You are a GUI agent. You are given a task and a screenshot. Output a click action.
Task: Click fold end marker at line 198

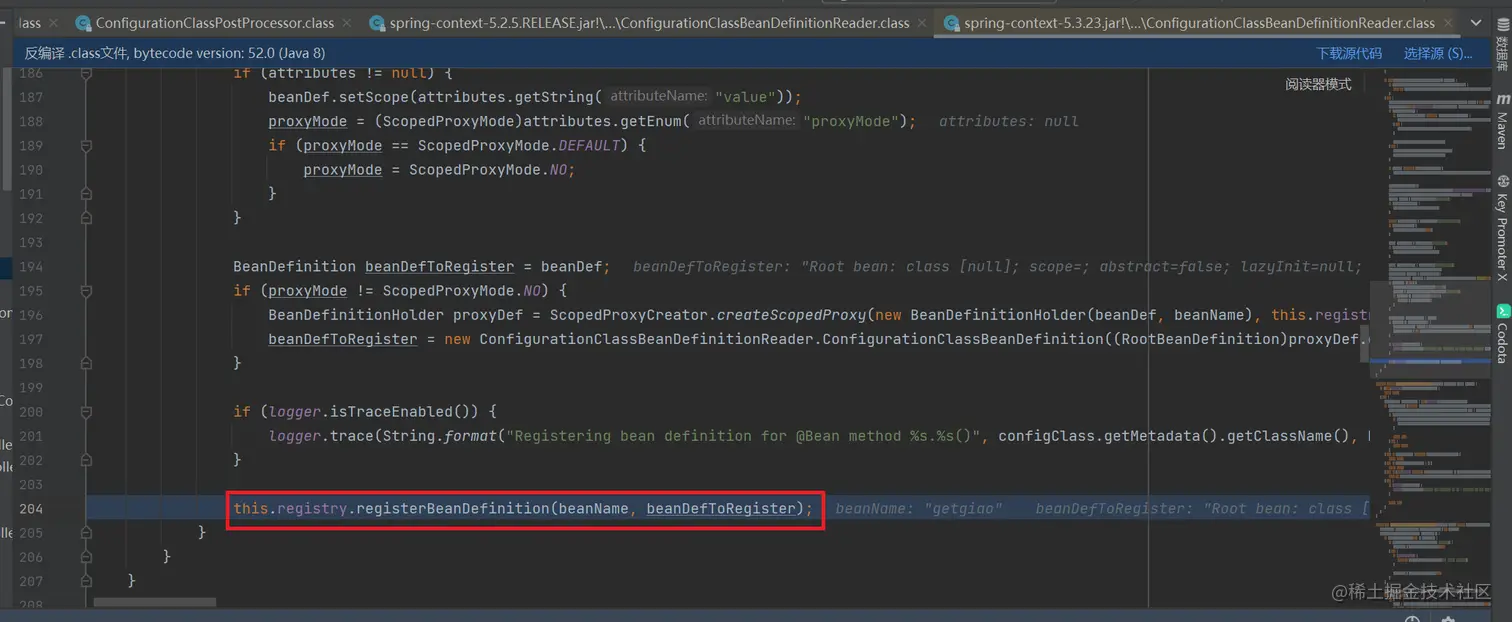pos(86,363)
